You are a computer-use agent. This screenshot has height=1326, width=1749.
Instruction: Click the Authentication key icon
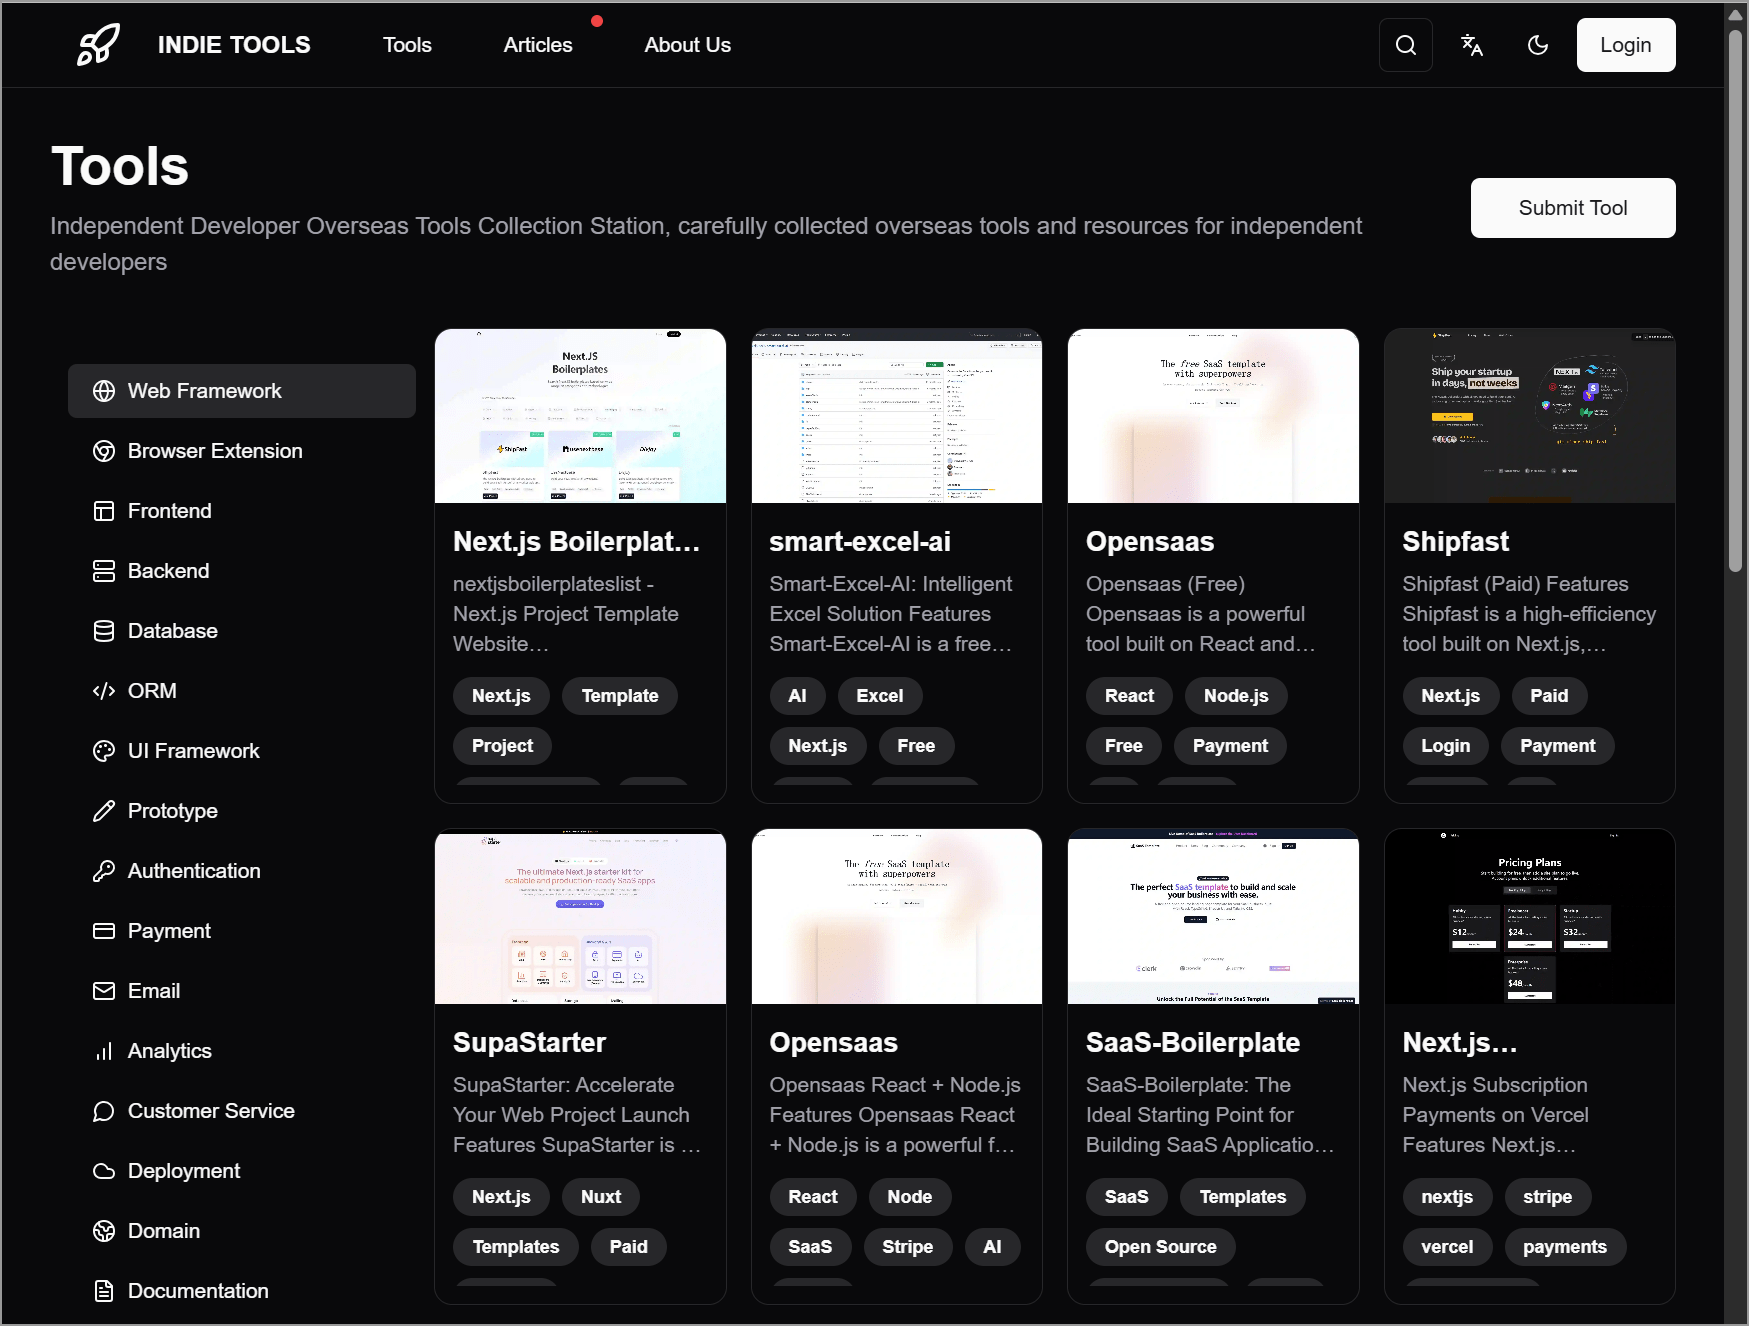104,871
